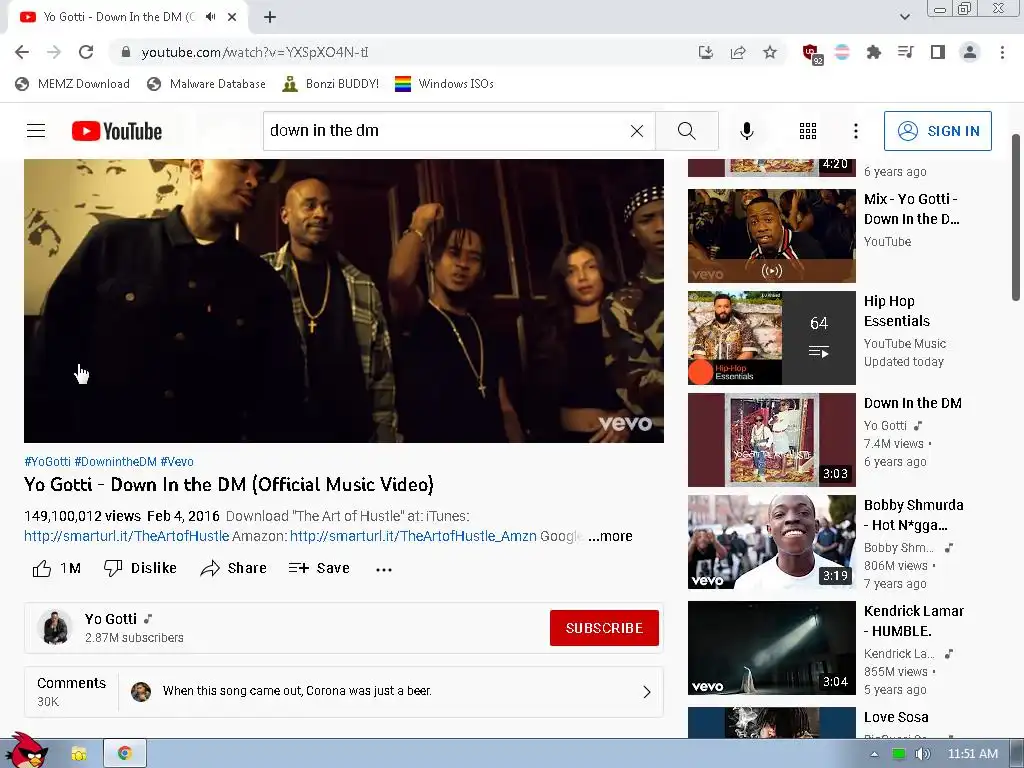Click the address bar URL

(x=255, y=52)
